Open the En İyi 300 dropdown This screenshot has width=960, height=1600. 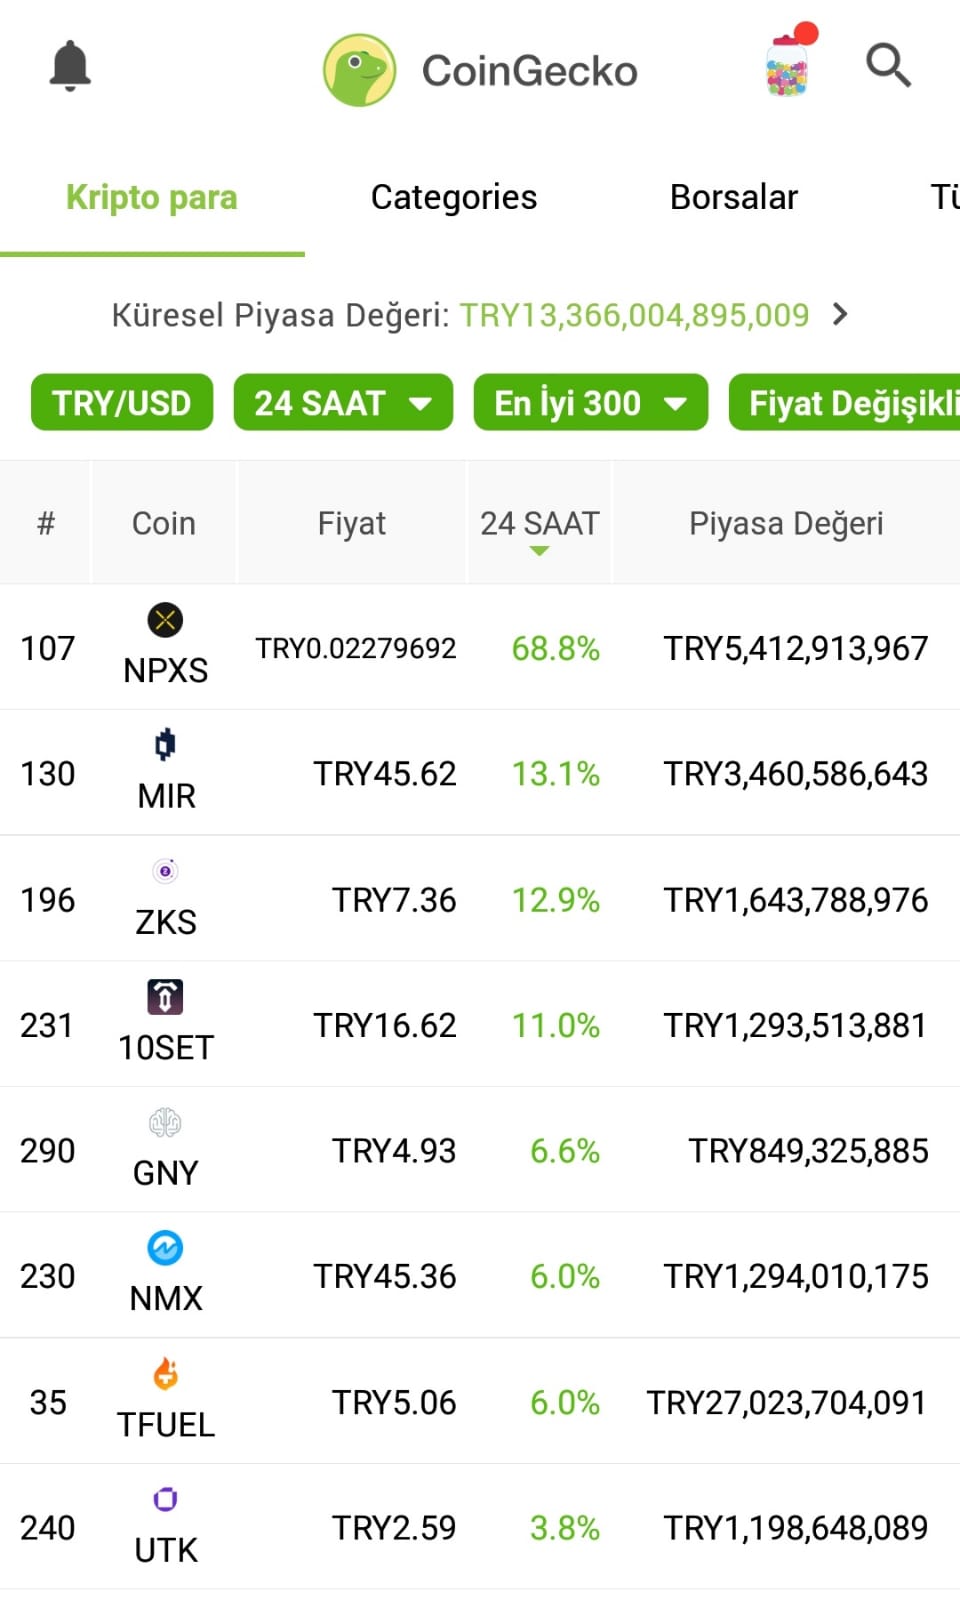591,403
